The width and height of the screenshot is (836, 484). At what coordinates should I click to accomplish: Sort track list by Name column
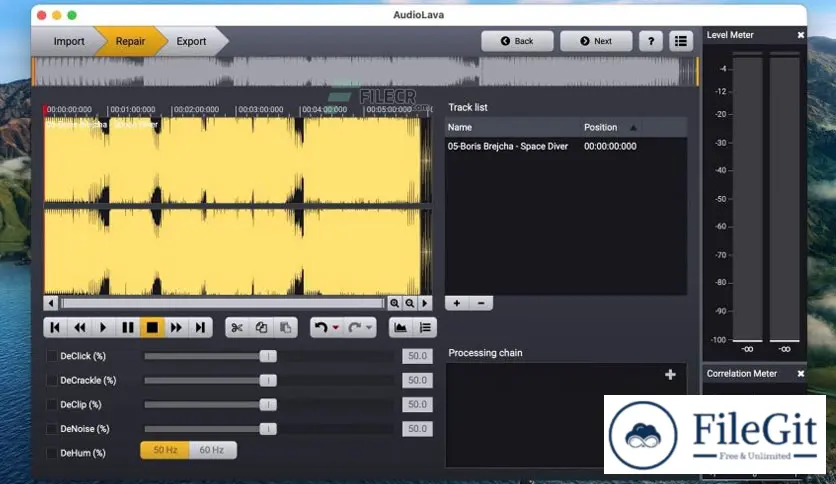pyautogui.click(x=513, y=127)
